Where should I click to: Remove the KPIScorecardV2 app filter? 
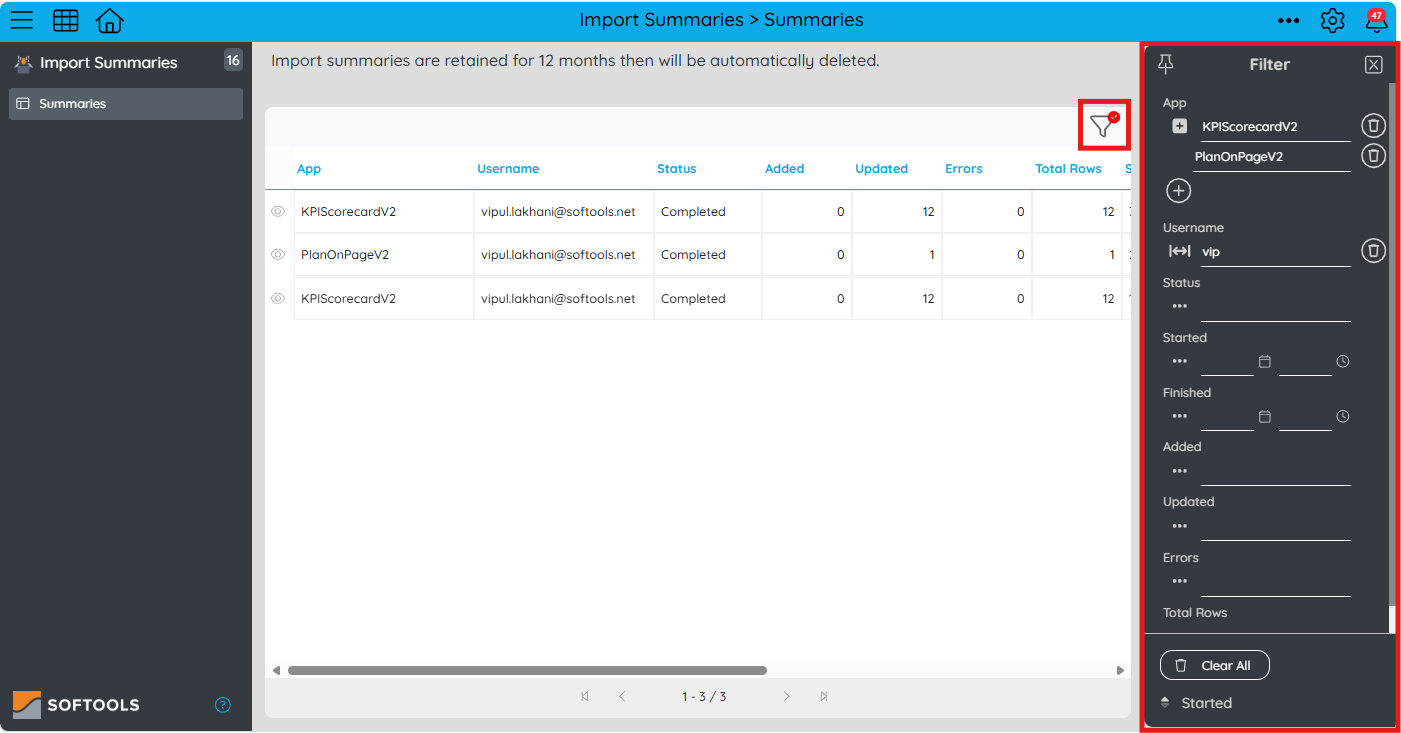click(1373, 125)
